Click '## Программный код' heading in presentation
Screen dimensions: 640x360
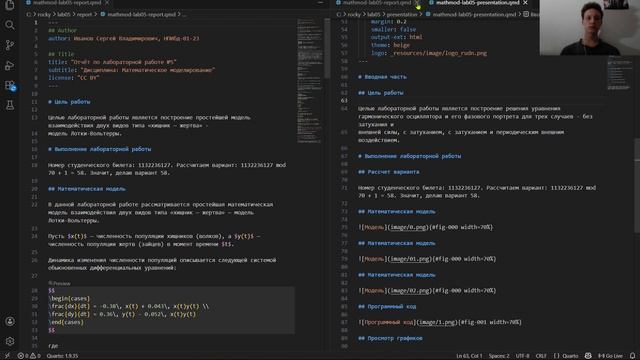[387, 307]
